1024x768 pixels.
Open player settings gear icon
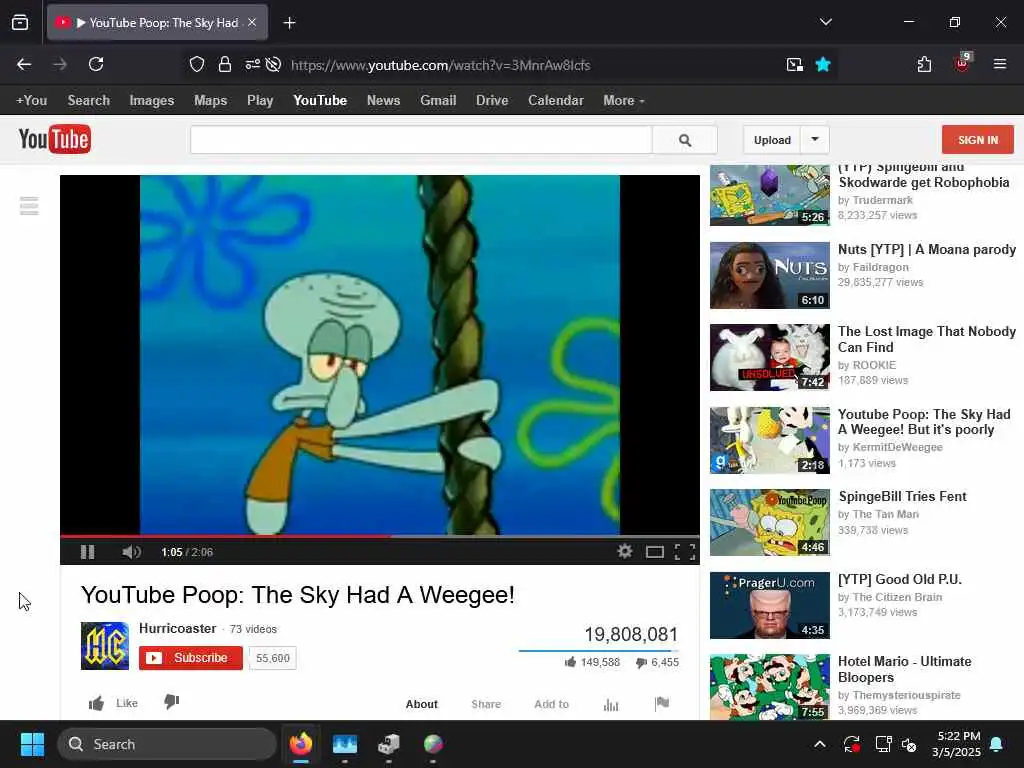click(x=624, y=551)
